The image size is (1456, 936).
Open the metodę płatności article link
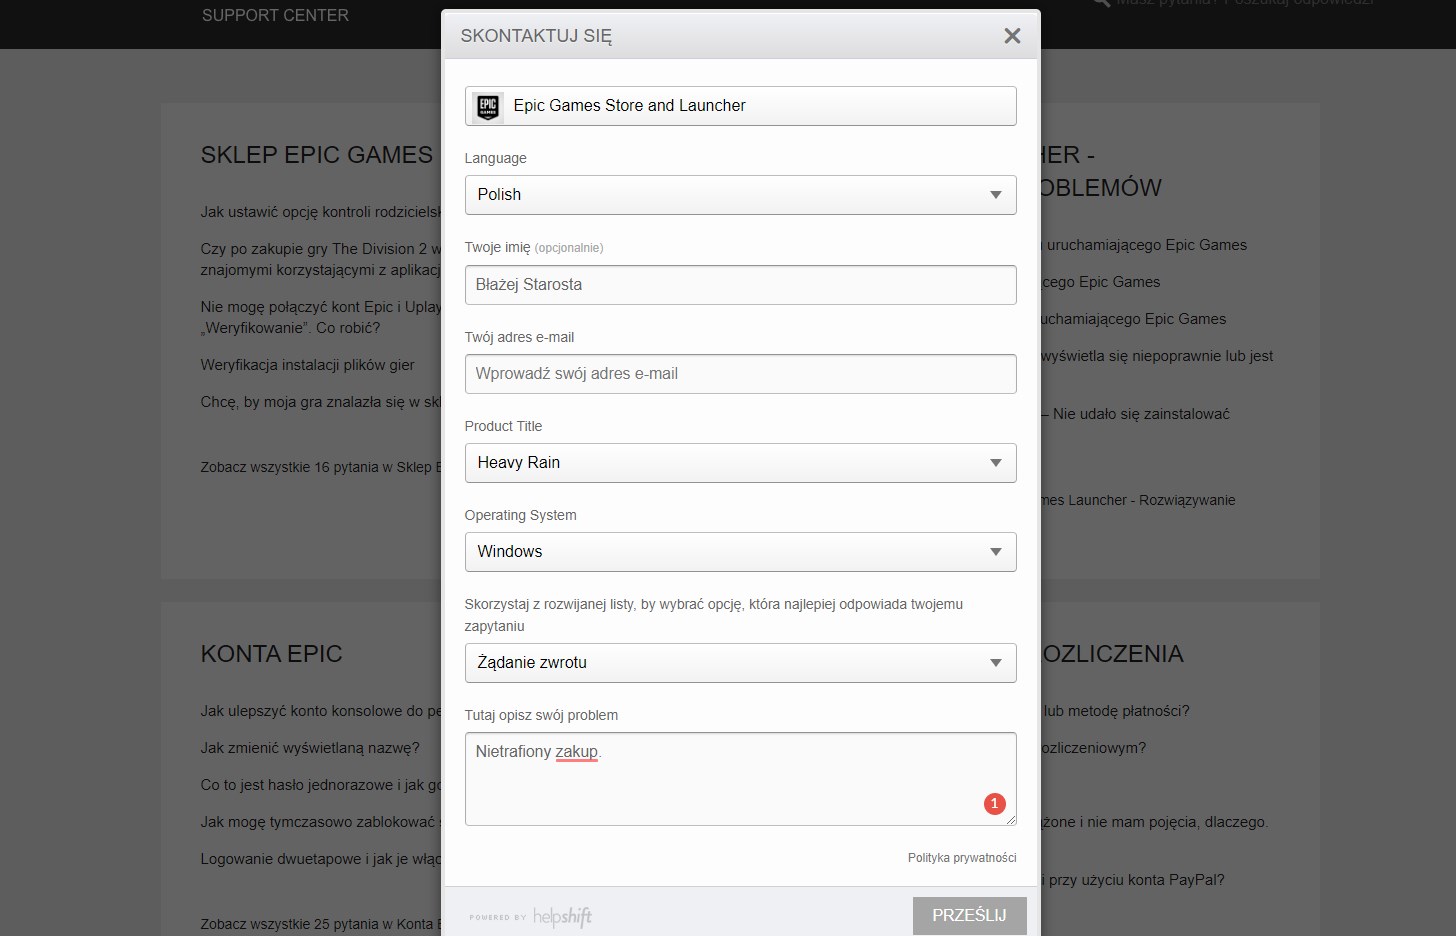1115,711
